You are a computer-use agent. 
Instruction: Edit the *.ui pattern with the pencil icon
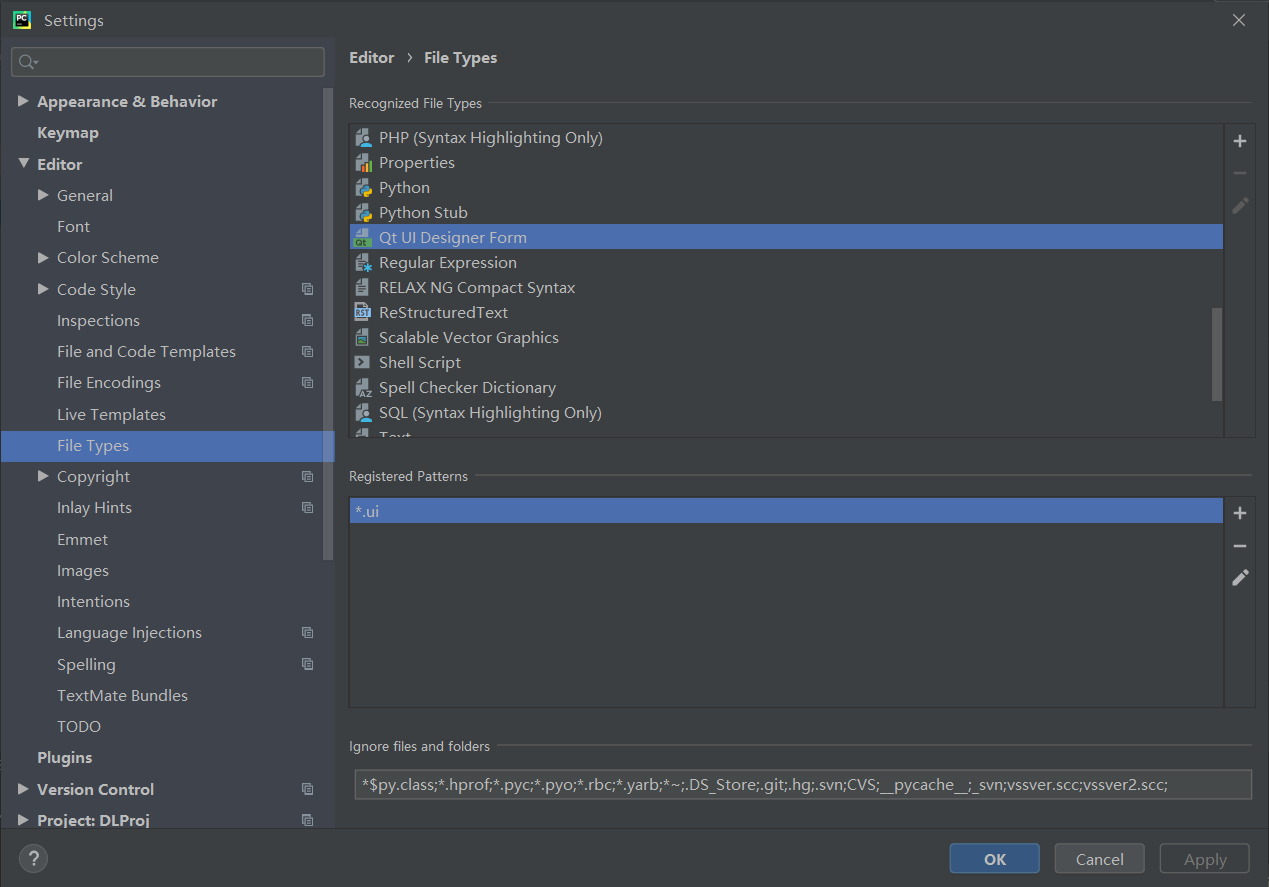1239,578
